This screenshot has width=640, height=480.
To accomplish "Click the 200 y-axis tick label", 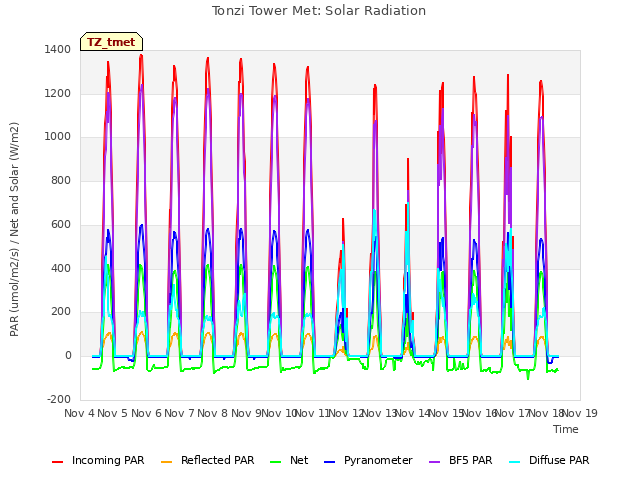I will [x=61, y=312].
